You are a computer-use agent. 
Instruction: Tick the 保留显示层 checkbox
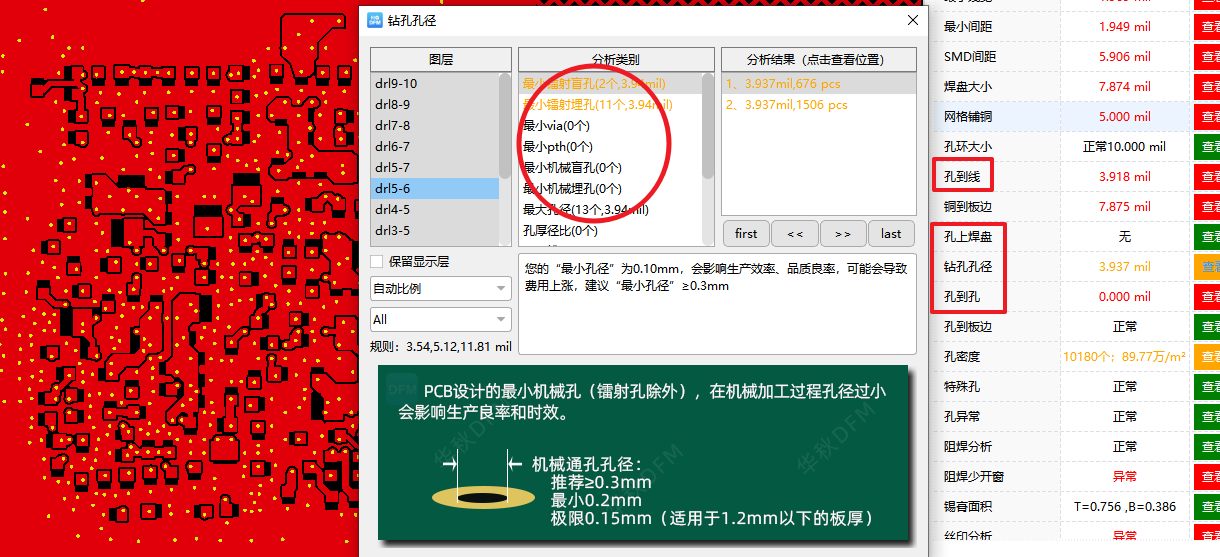[x=377, y=262]
